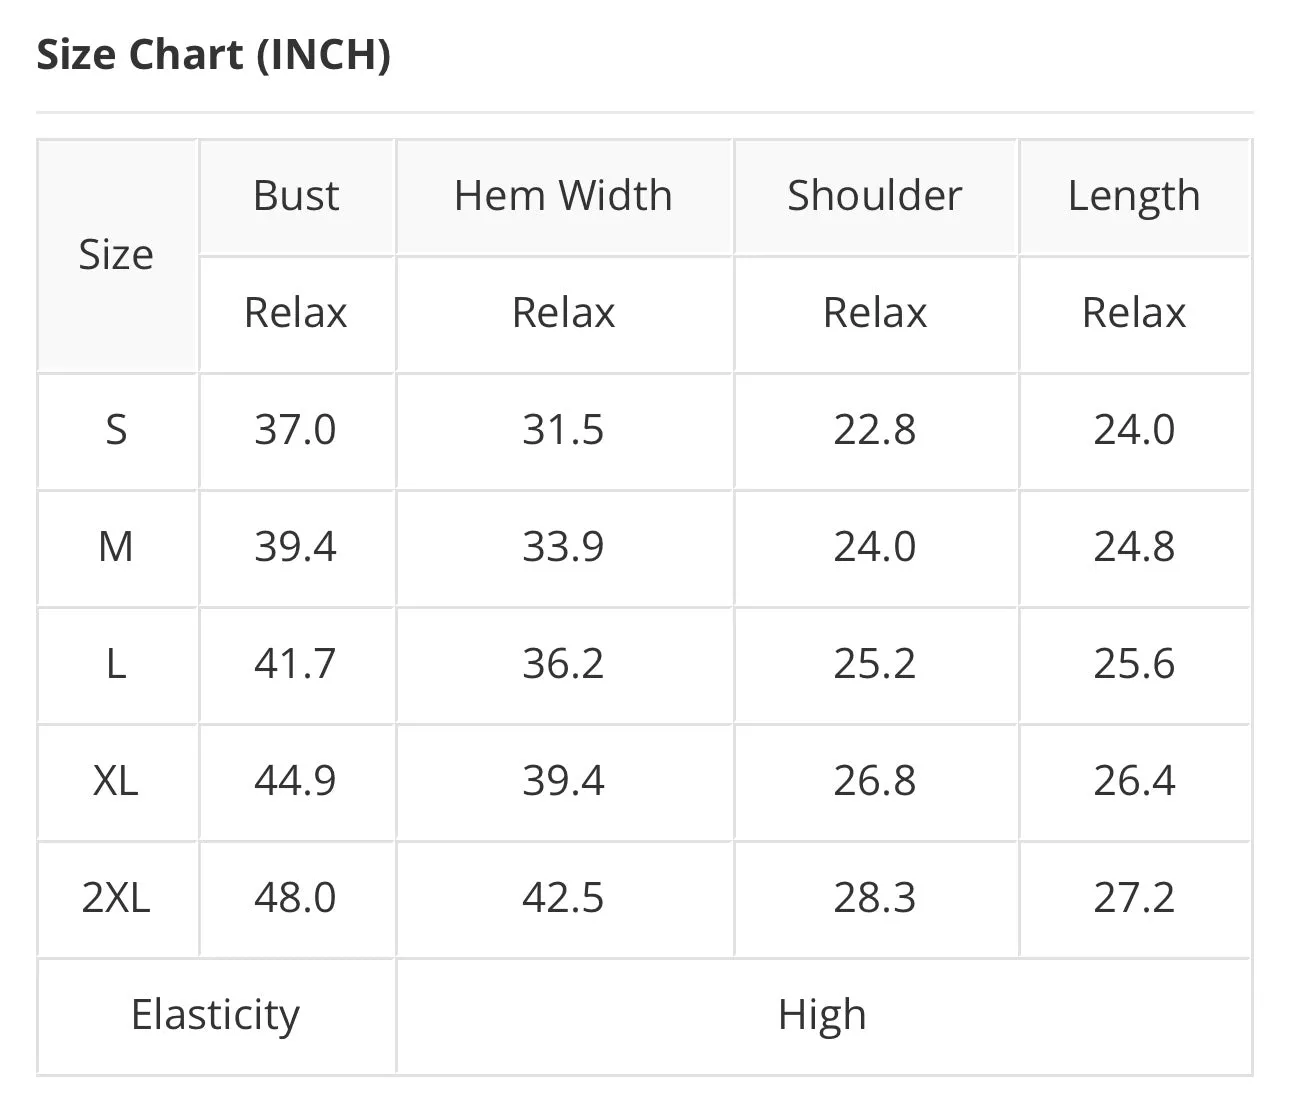Click the 37.0 bust value
The width and height of the screenshot is (1290, 1097).
[x=295, y=430]
